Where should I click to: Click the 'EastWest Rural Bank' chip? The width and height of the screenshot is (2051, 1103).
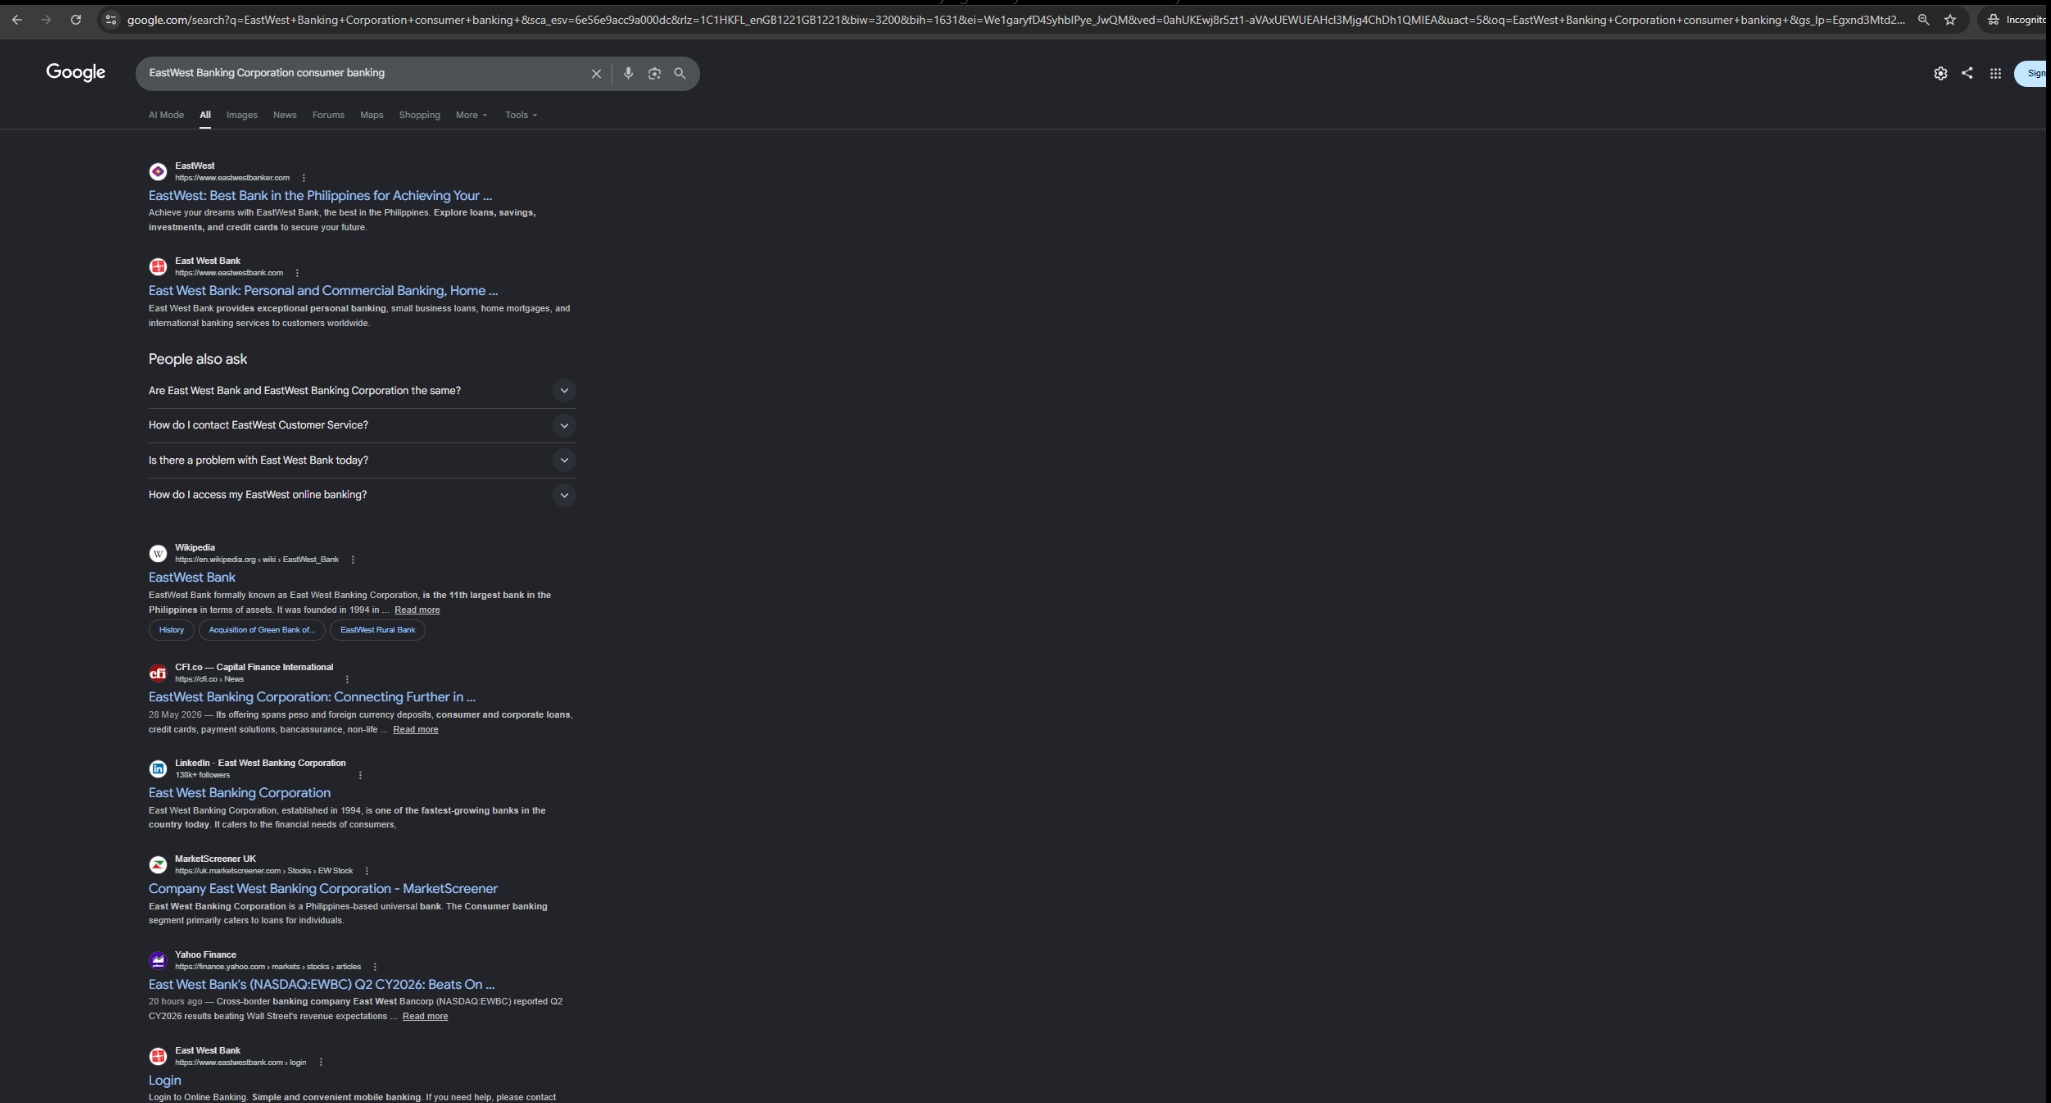pyautogui.click(x=378, y=630)
